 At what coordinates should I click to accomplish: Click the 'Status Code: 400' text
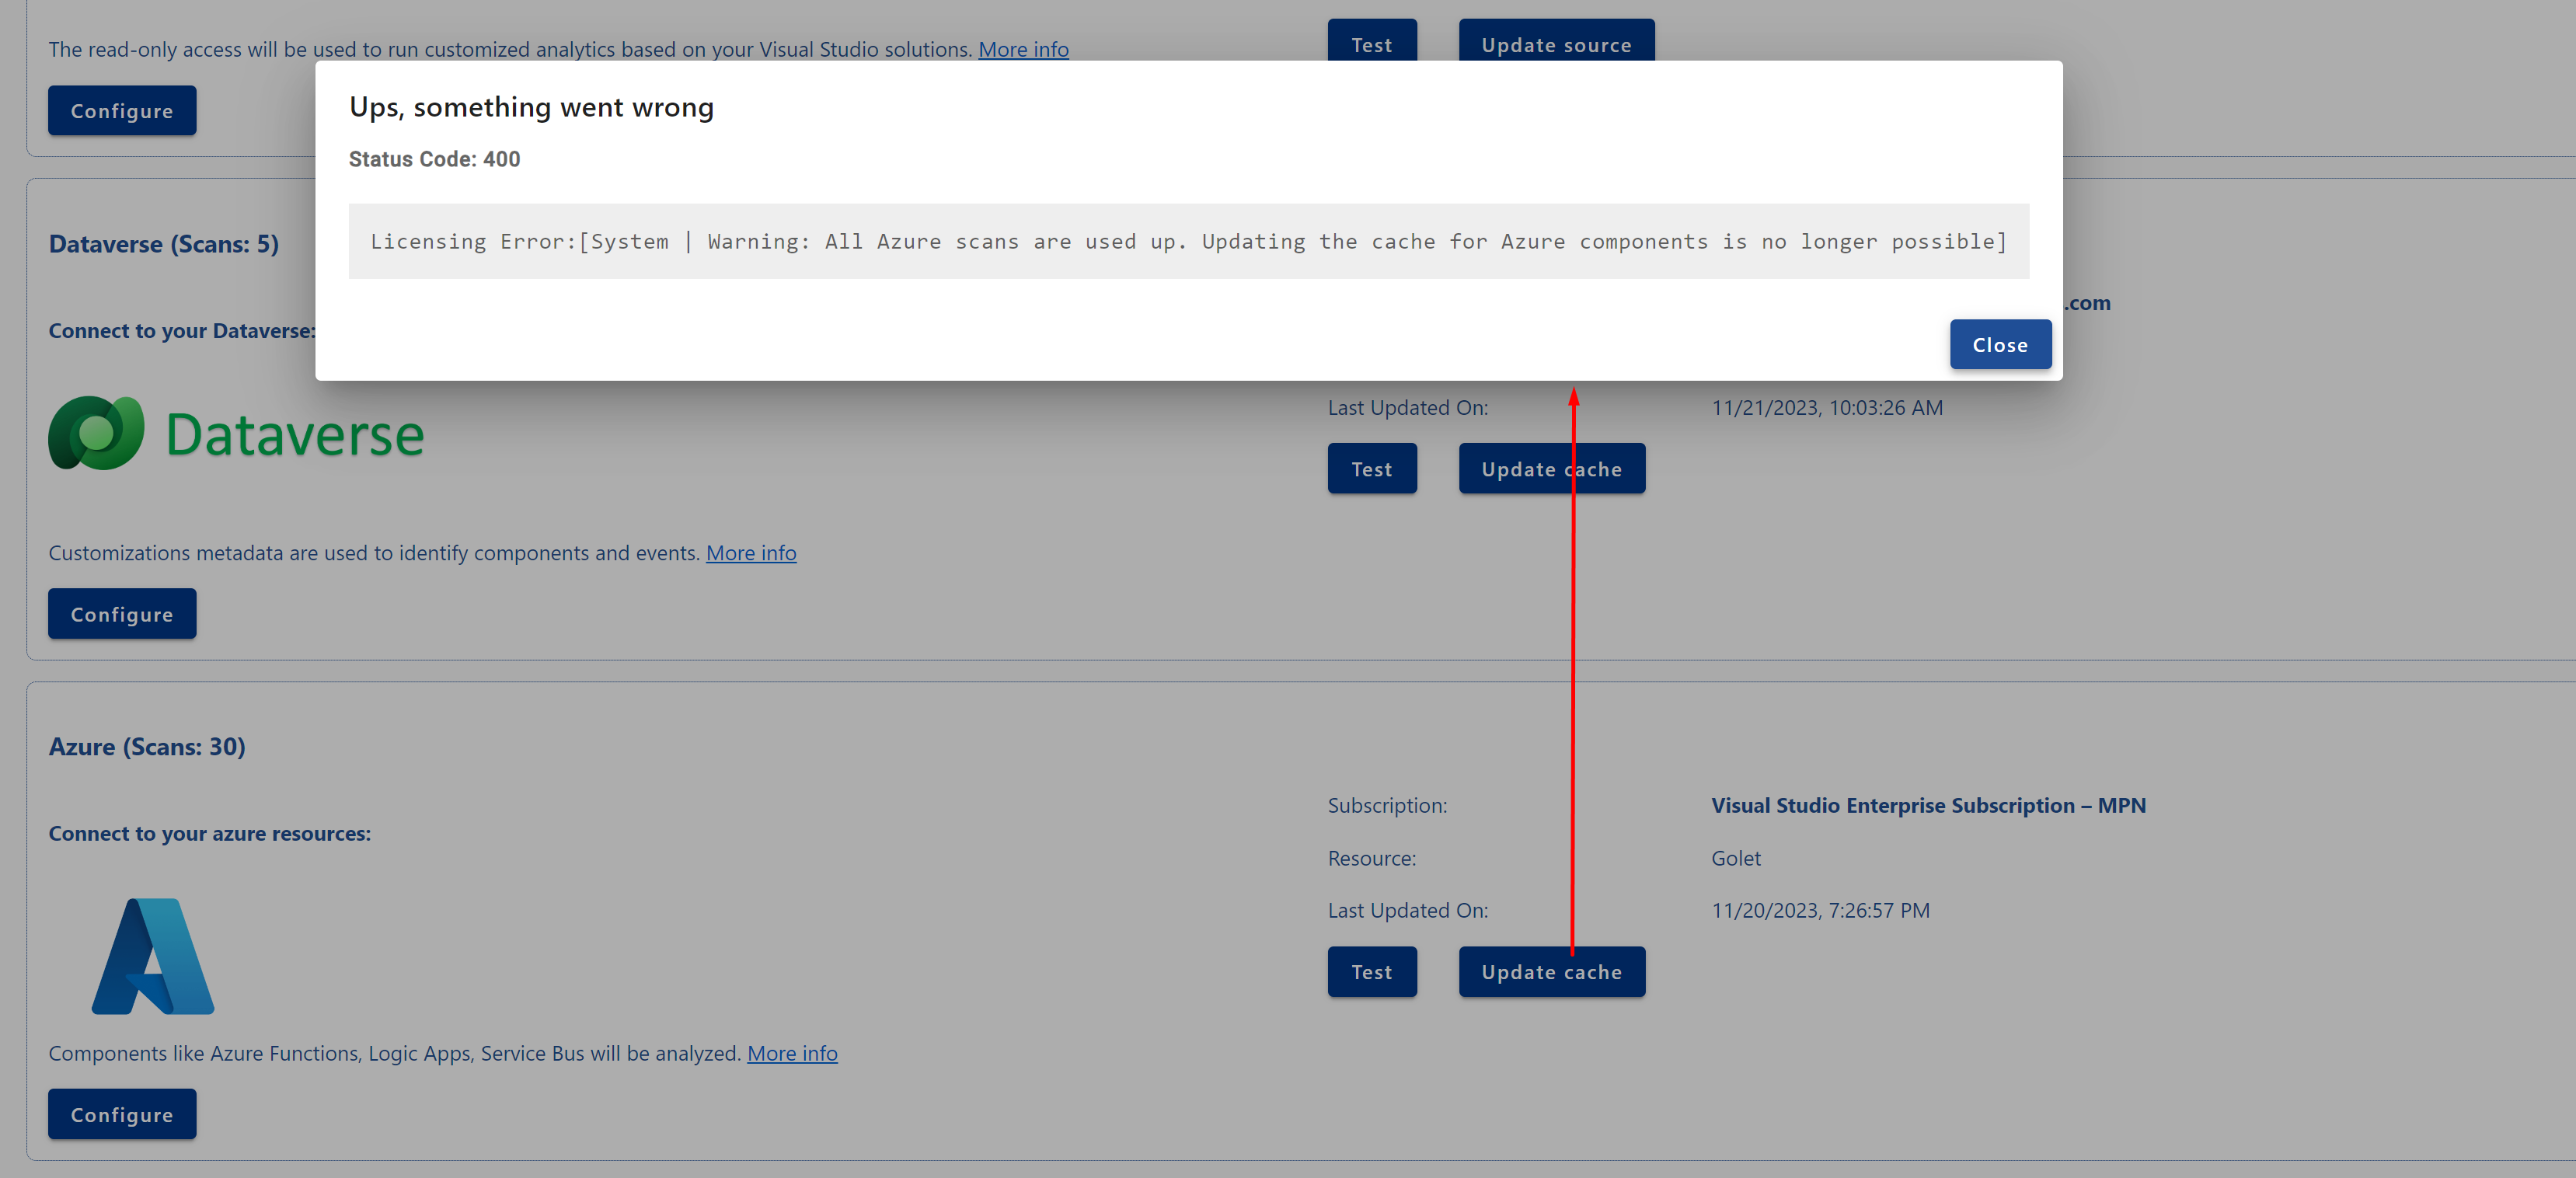coord(434,159)
